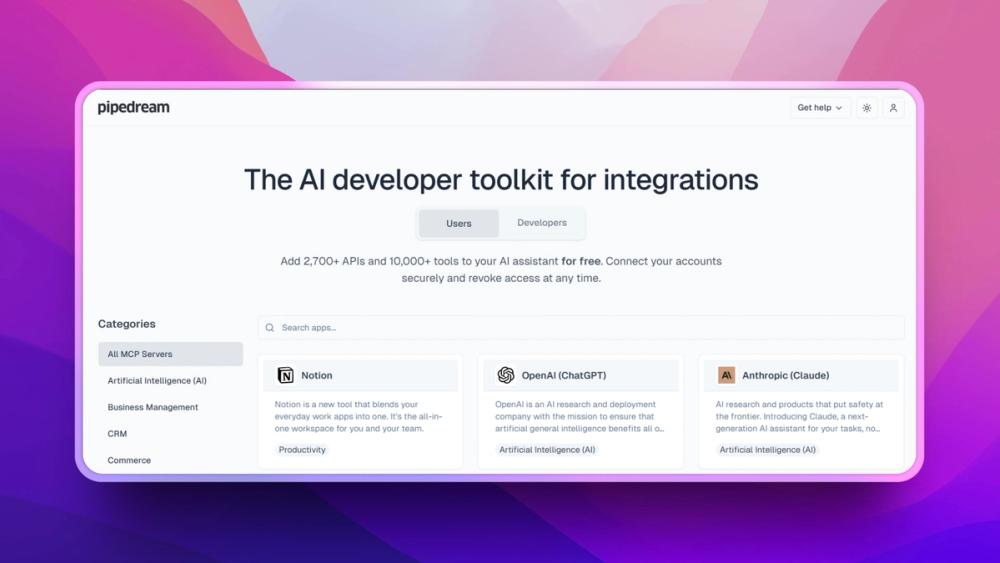
Task: Click the Notion app icon
Action: tap(285, 376)
